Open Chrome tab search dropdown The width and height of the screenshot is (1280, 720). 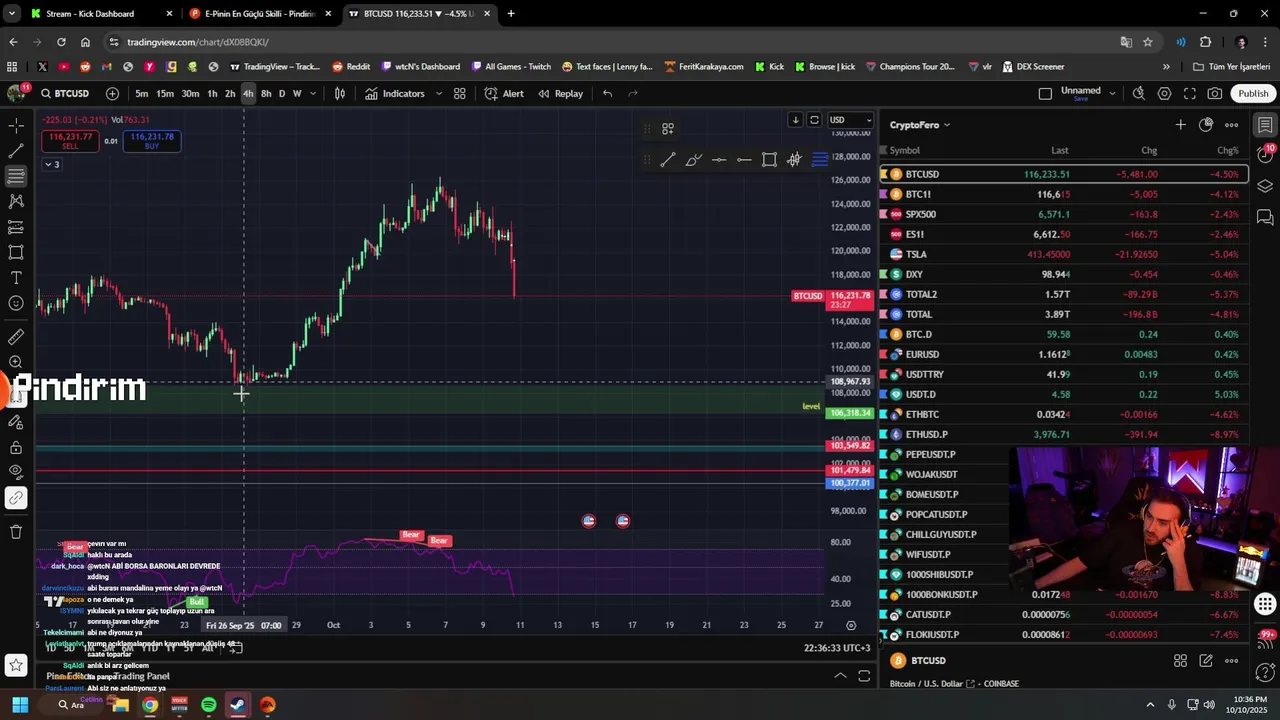point(12,14)
